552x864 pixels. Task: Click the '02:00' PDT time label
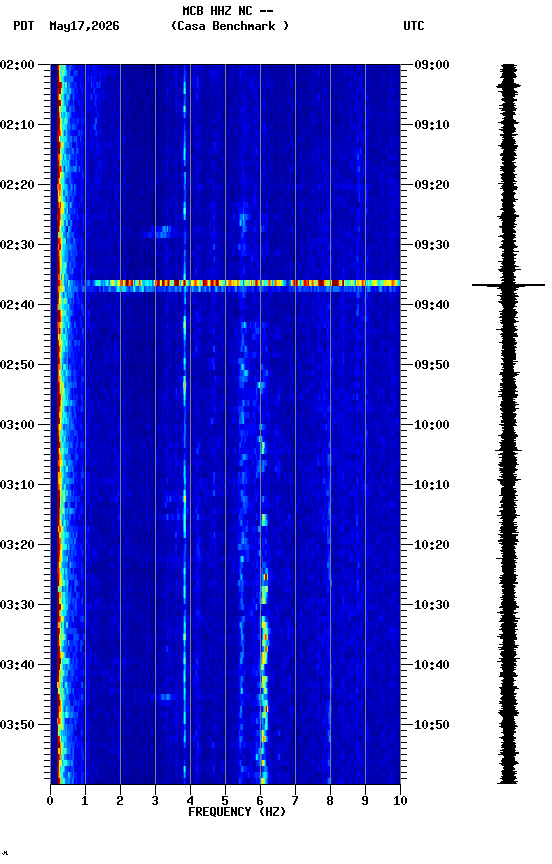pyautogui.click(x=17, y=65)
